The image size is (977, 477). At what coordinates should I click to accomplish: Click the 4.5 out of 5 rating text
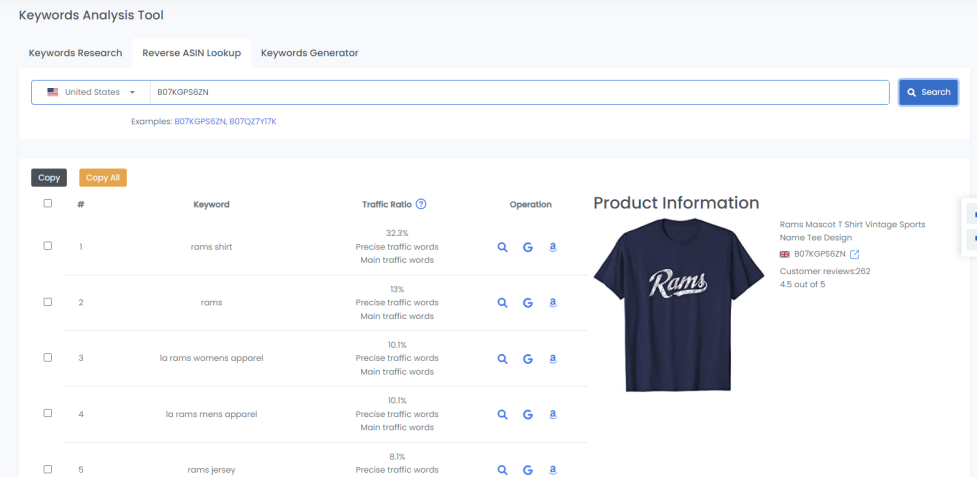(x=802, y=285)
